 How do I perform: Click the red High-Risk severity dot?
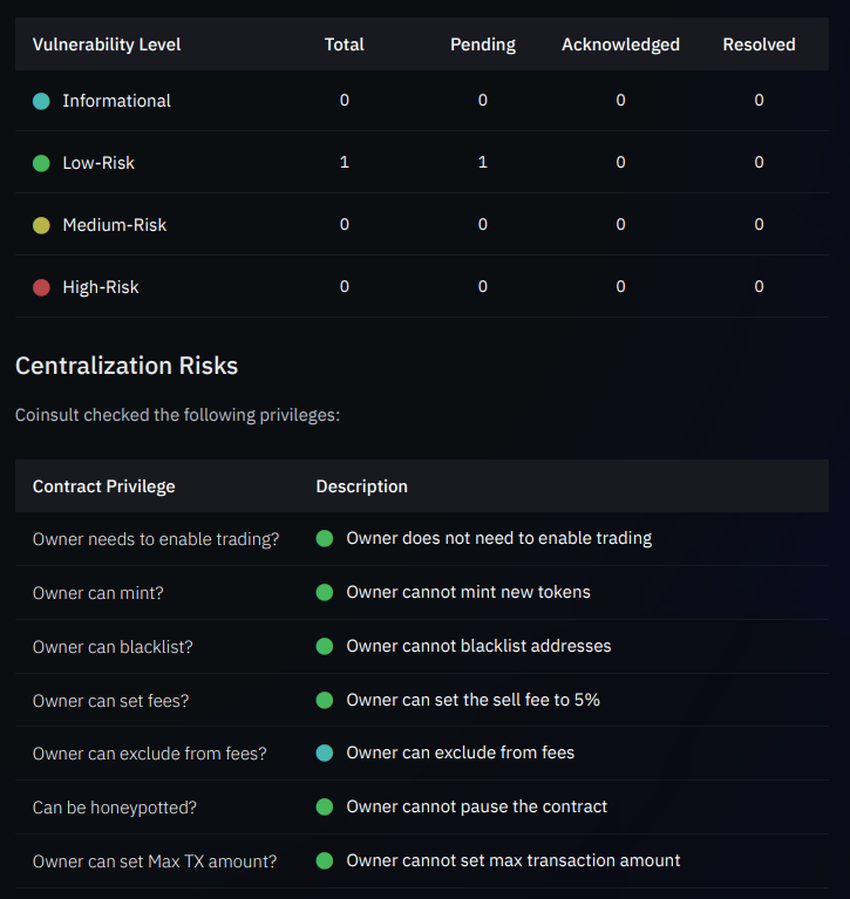pyautogui.click(x=41, y=287)
